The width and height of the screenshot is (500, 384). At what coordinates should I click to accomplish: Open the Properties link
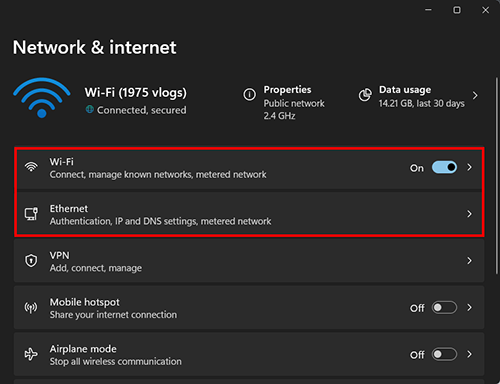287,90
